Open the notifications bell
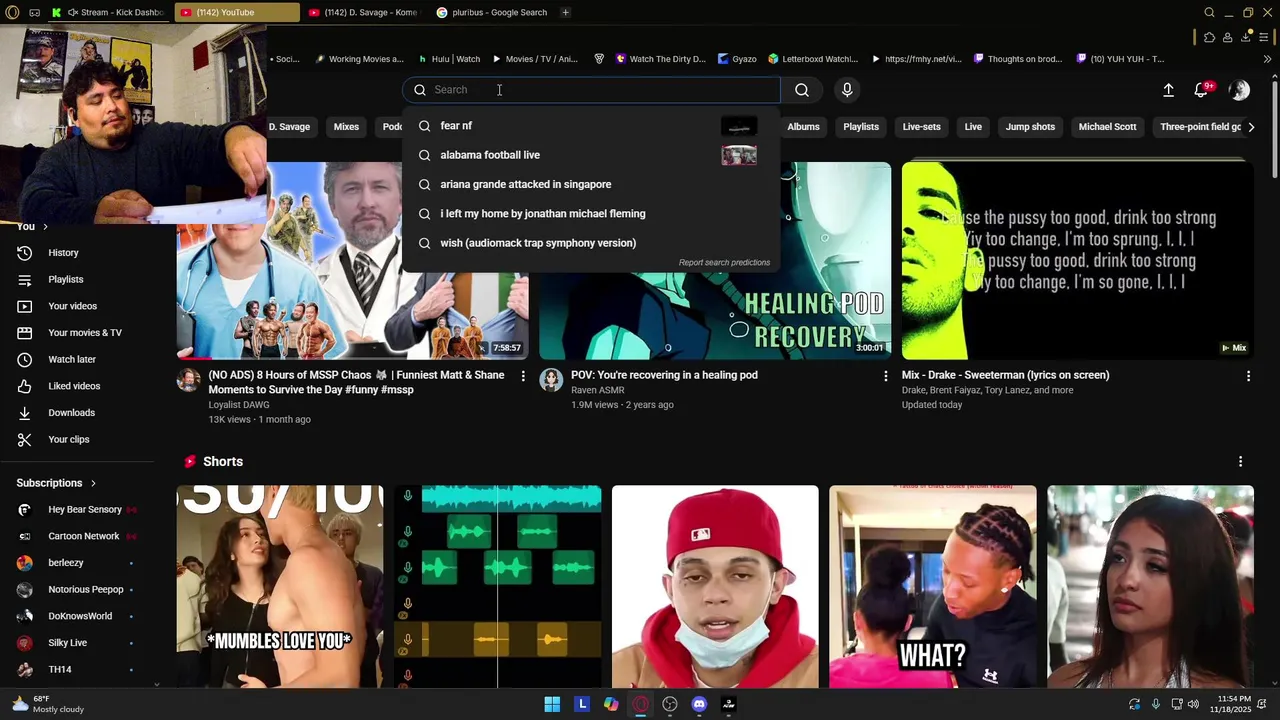1280x720 pixels. click(x=1202, y=90)
